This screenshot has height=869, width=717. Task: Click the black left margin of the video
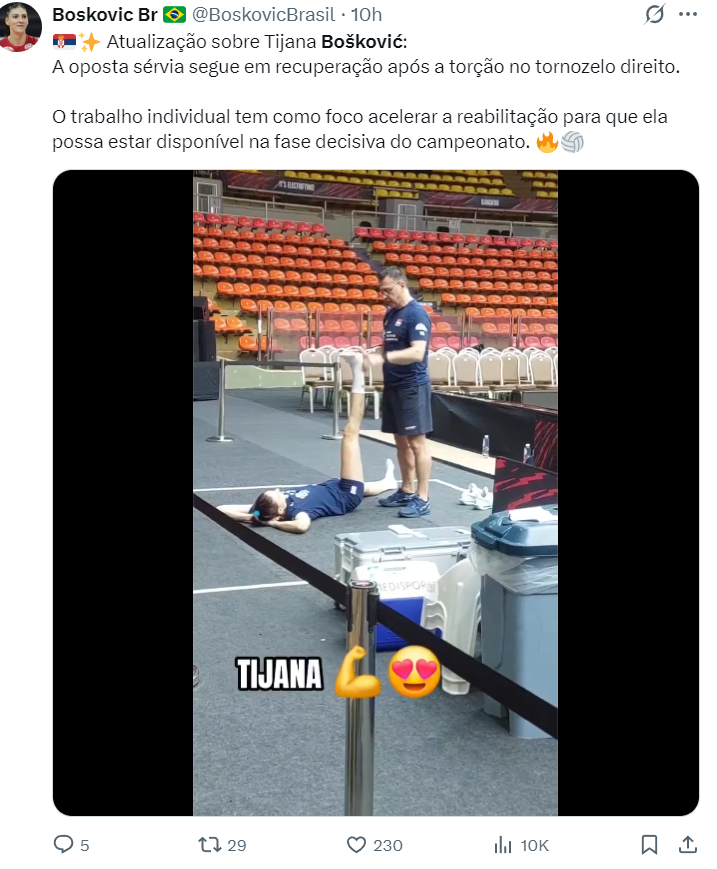(123, 493)
